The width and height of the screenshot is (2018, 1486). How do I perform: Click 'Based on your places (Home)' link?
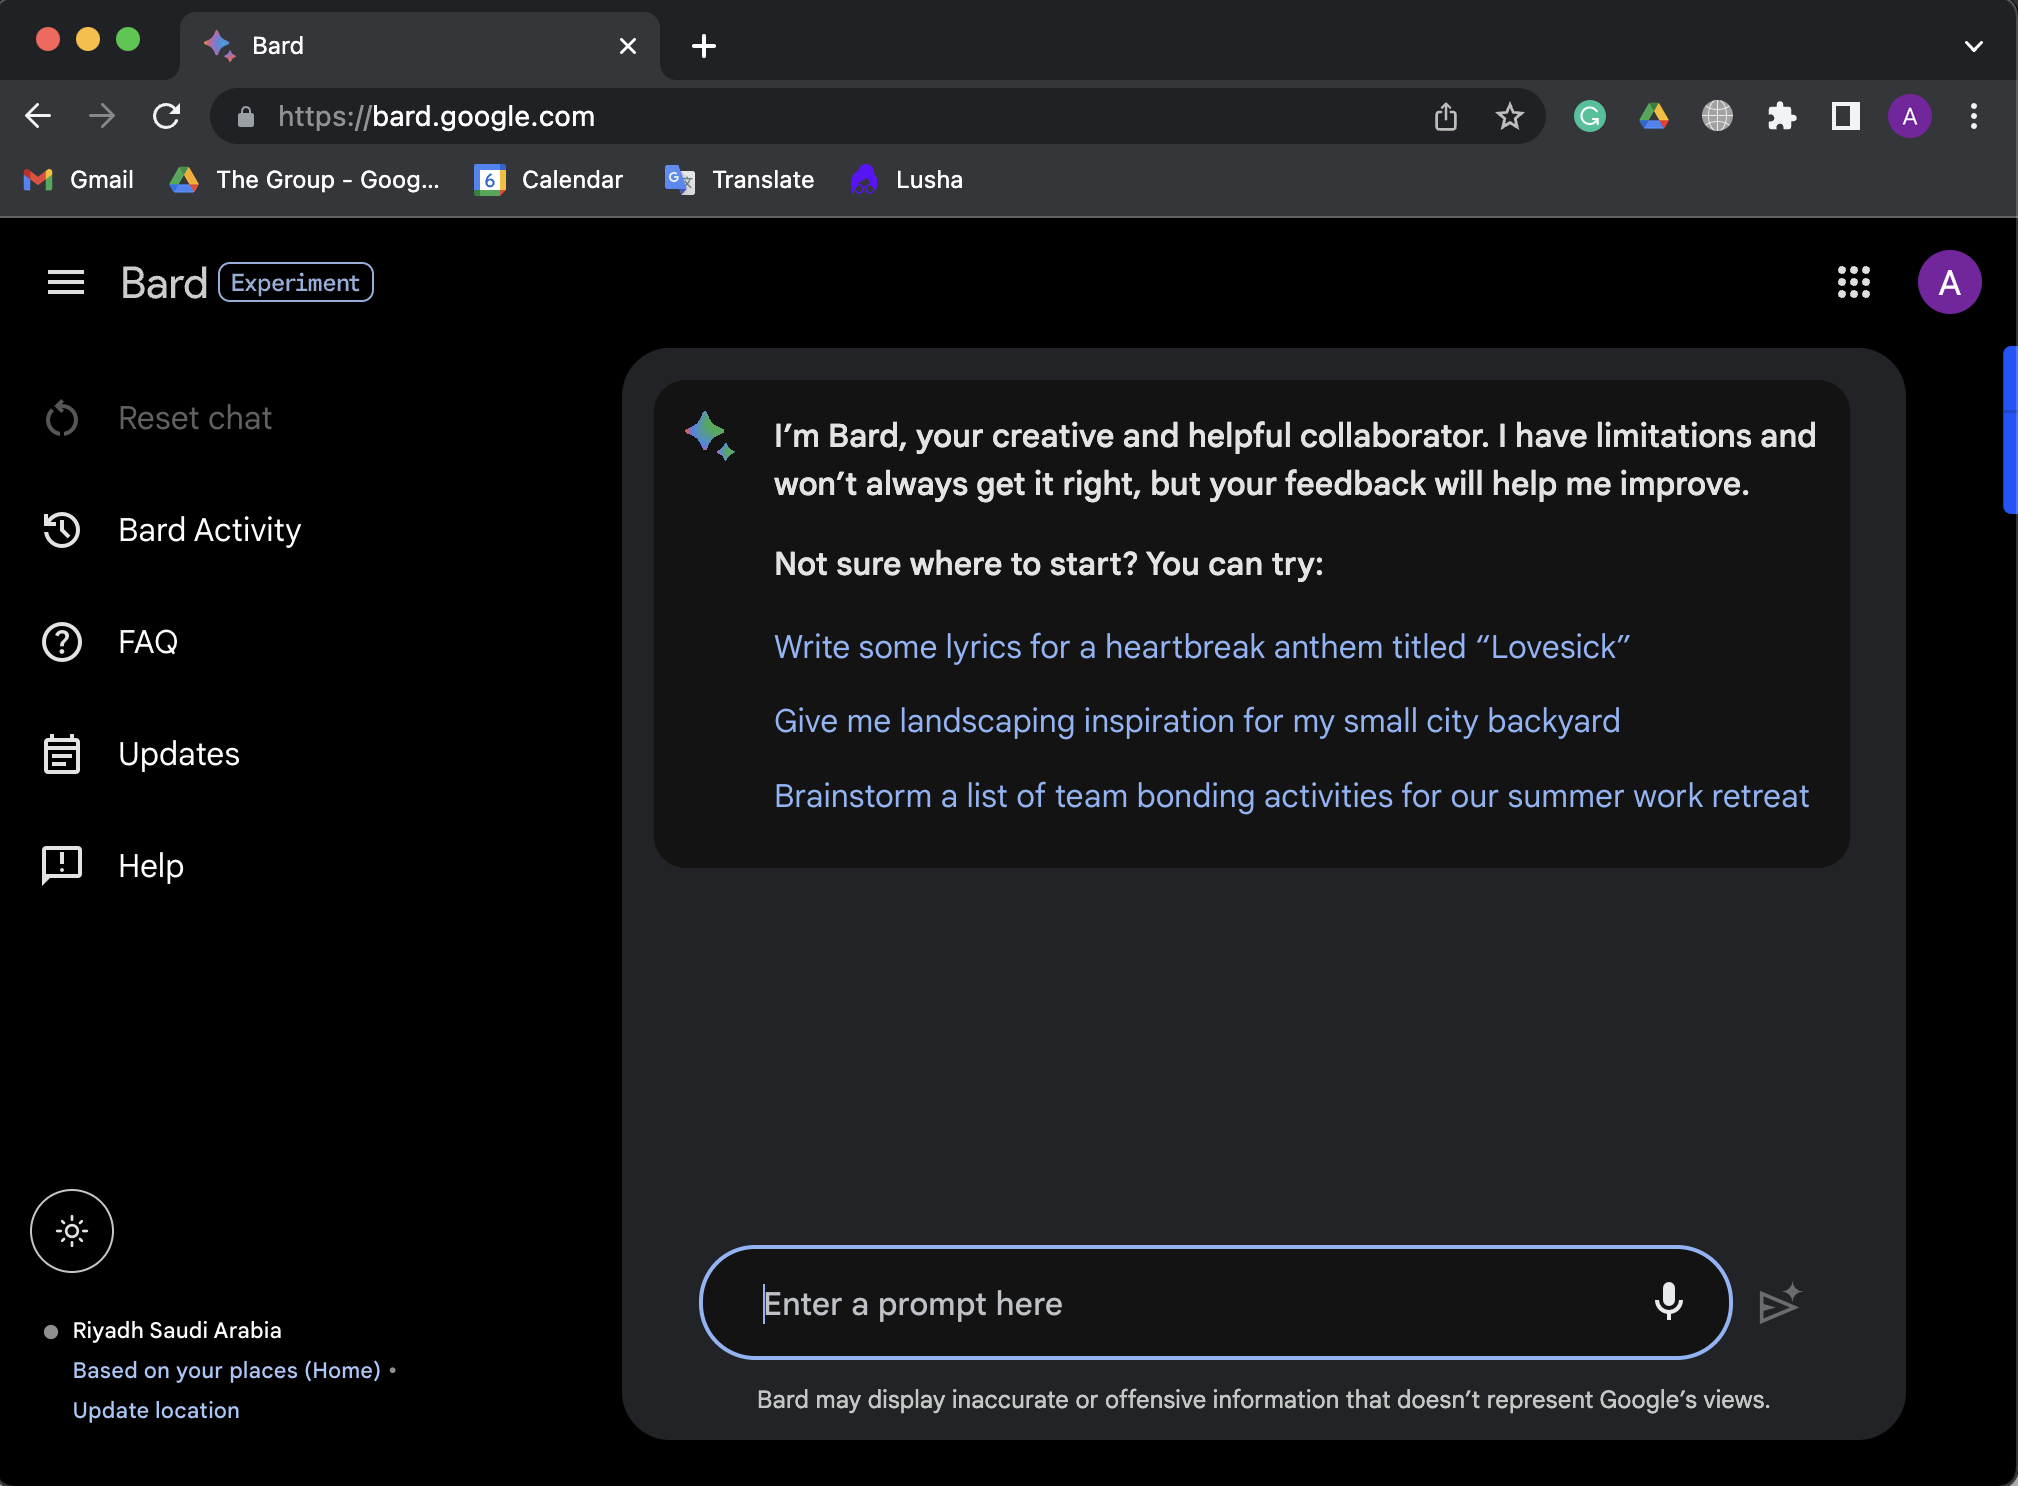227,1370
